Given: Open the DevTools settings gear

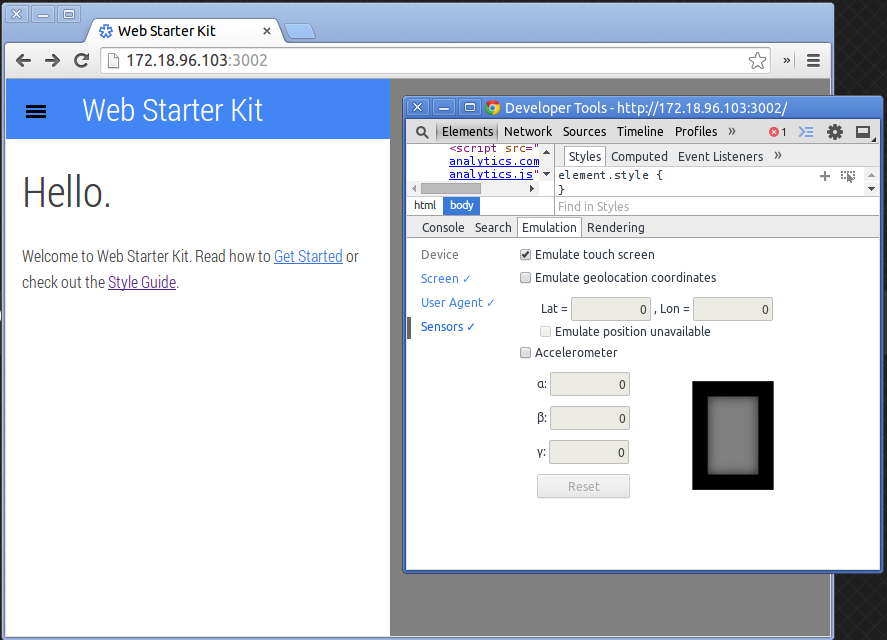Looking at the screenshot, I should pos(835,132).
